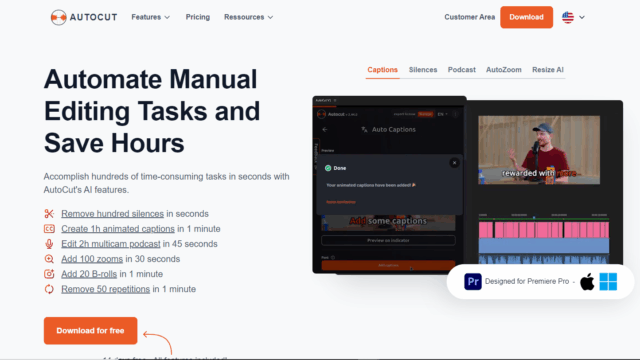Click the orange Add captions button in plugin
Image resolution: width=640 pixels, height=360 pixels.
point(388,265)
